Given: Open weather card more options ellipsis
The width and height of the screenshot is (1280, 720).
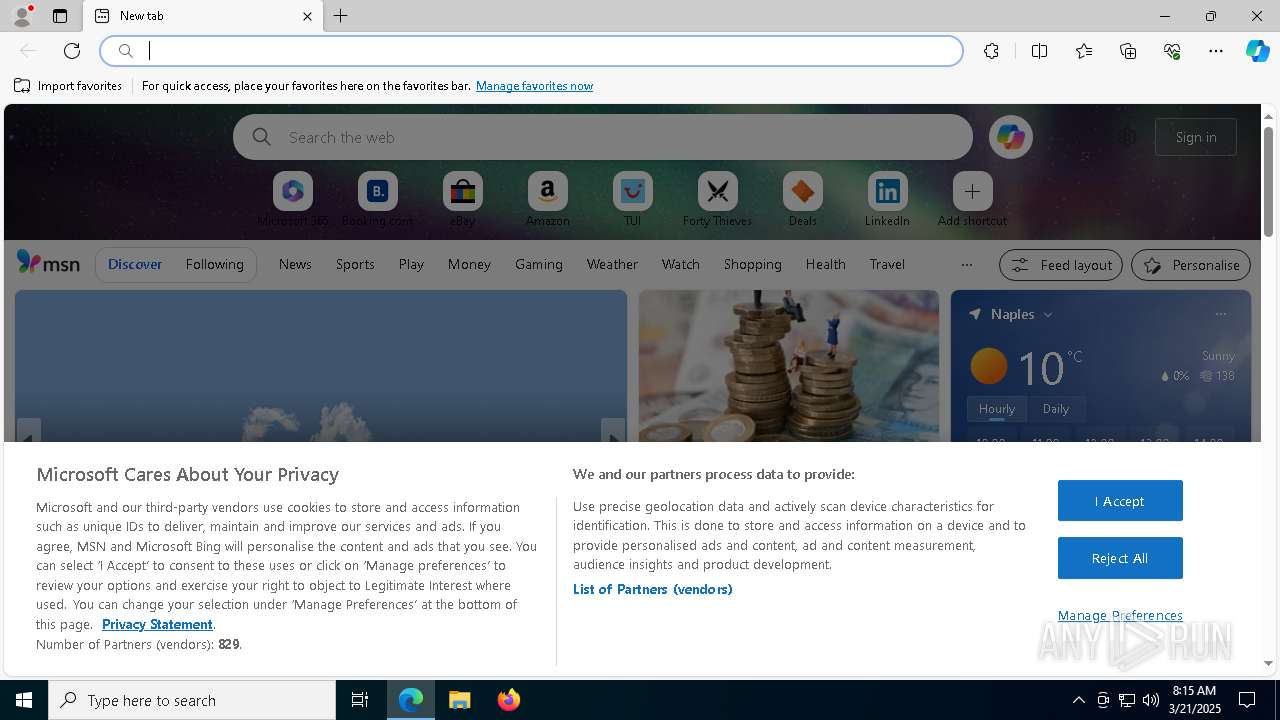Looking at the screenshot, I should [x=1220, y=314].
